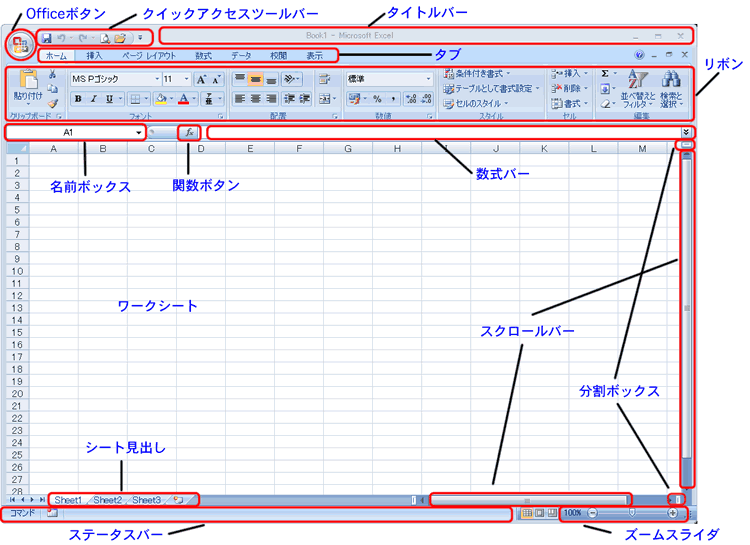Open the Office button menu
This screenshot has height=545, width=750.
coord(20,44)
